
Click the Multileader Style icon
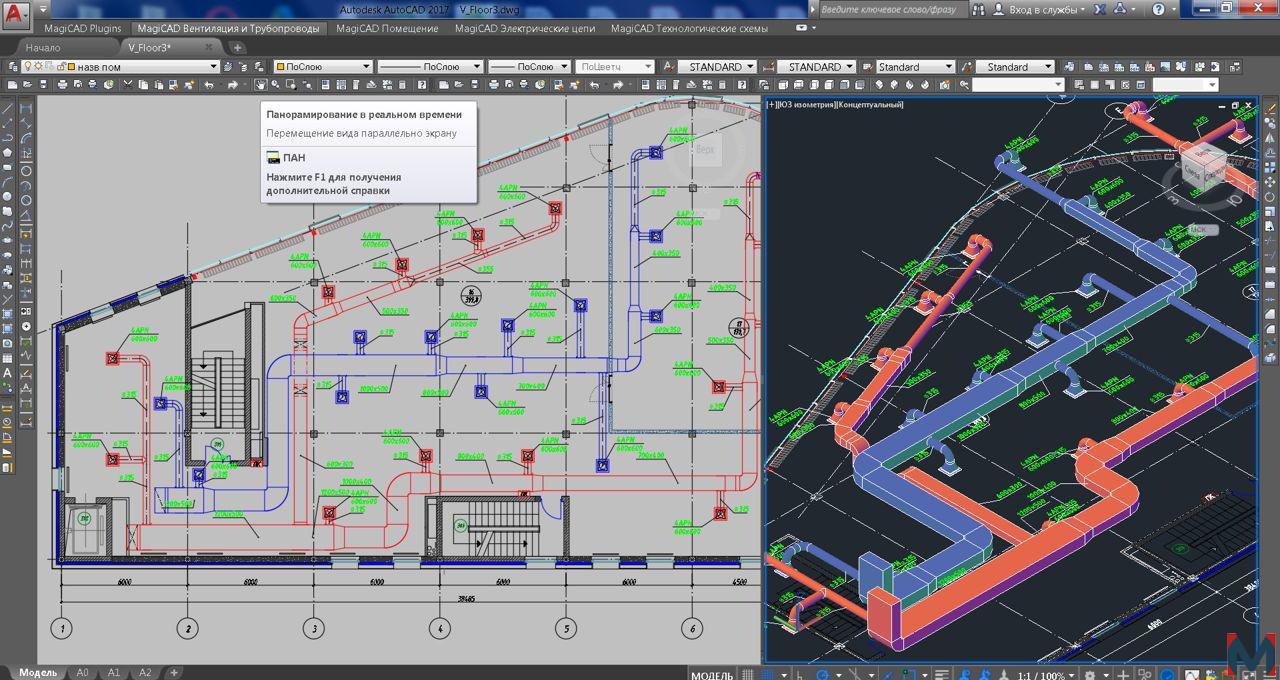point(966,67)
